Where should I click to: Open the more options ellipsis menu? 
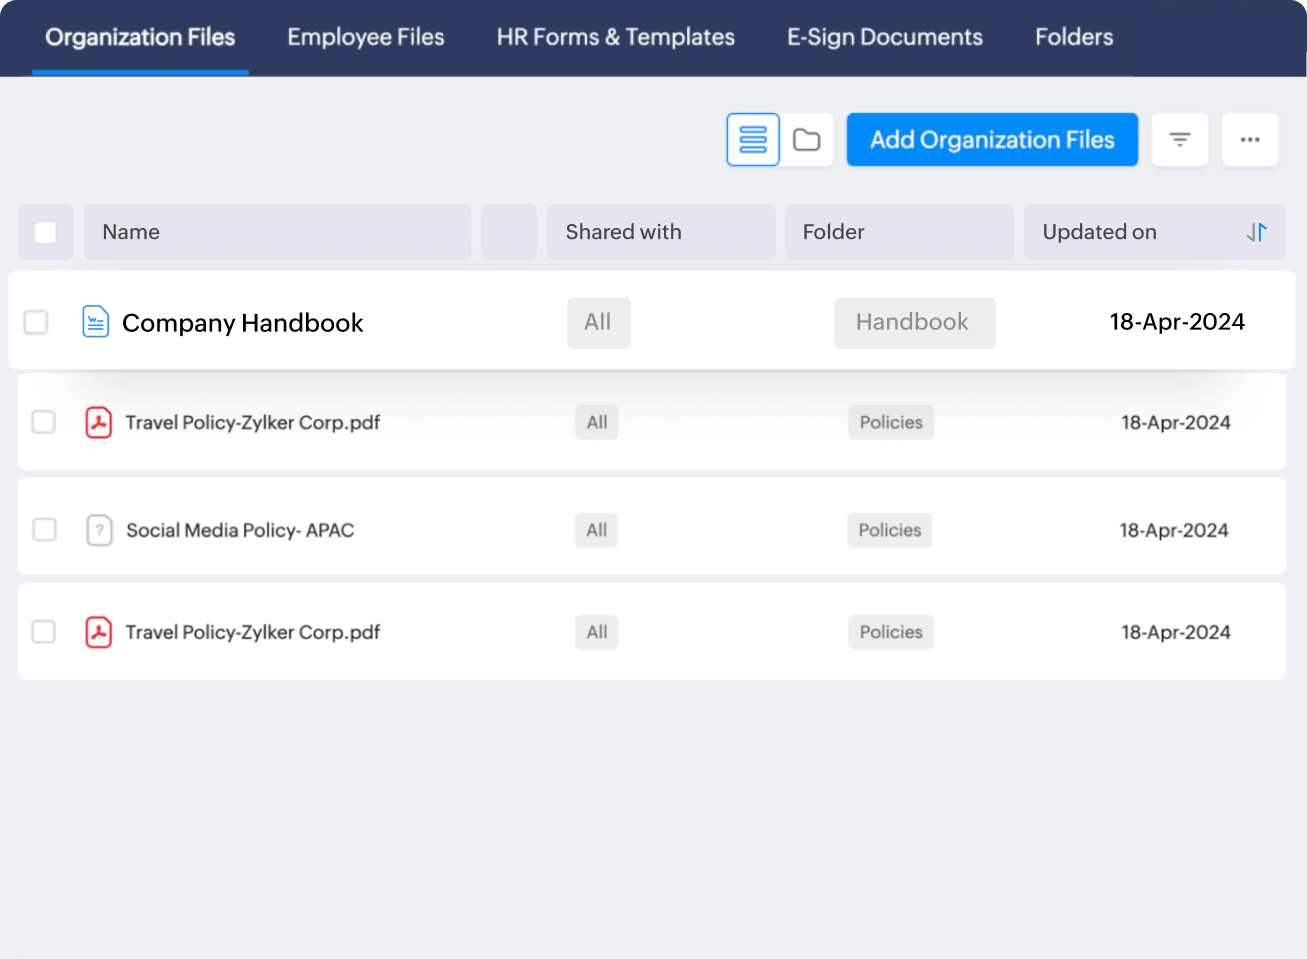click(1250, 140)
